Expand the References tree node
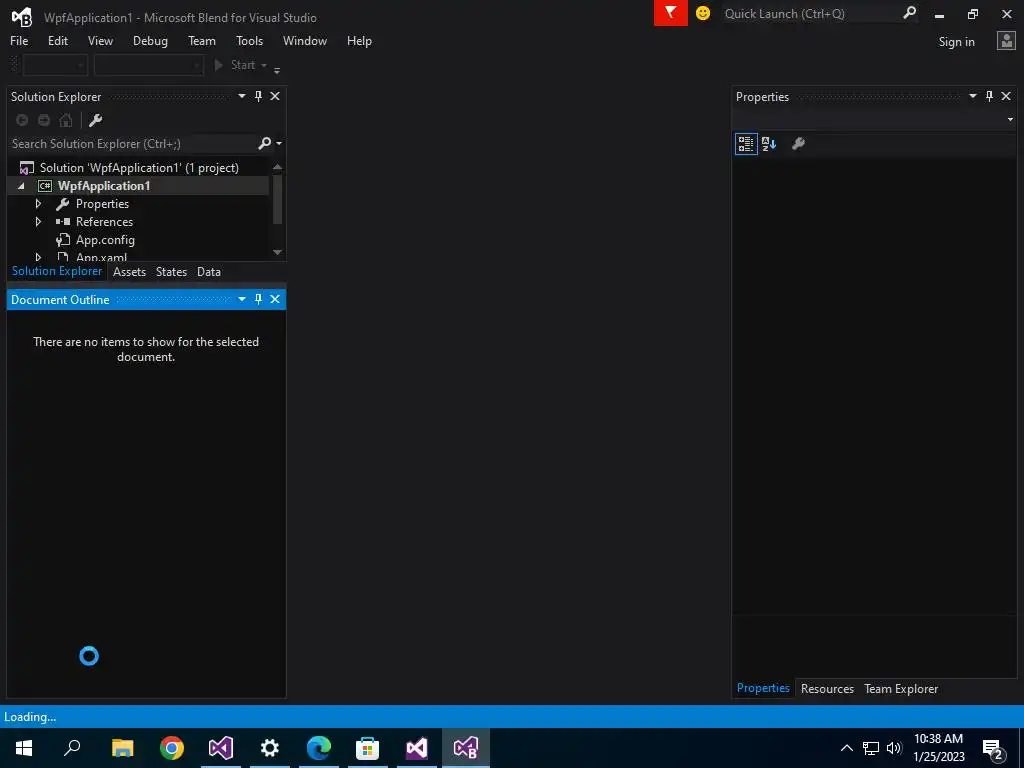1024x768 pixels. (x=38, y=222)
